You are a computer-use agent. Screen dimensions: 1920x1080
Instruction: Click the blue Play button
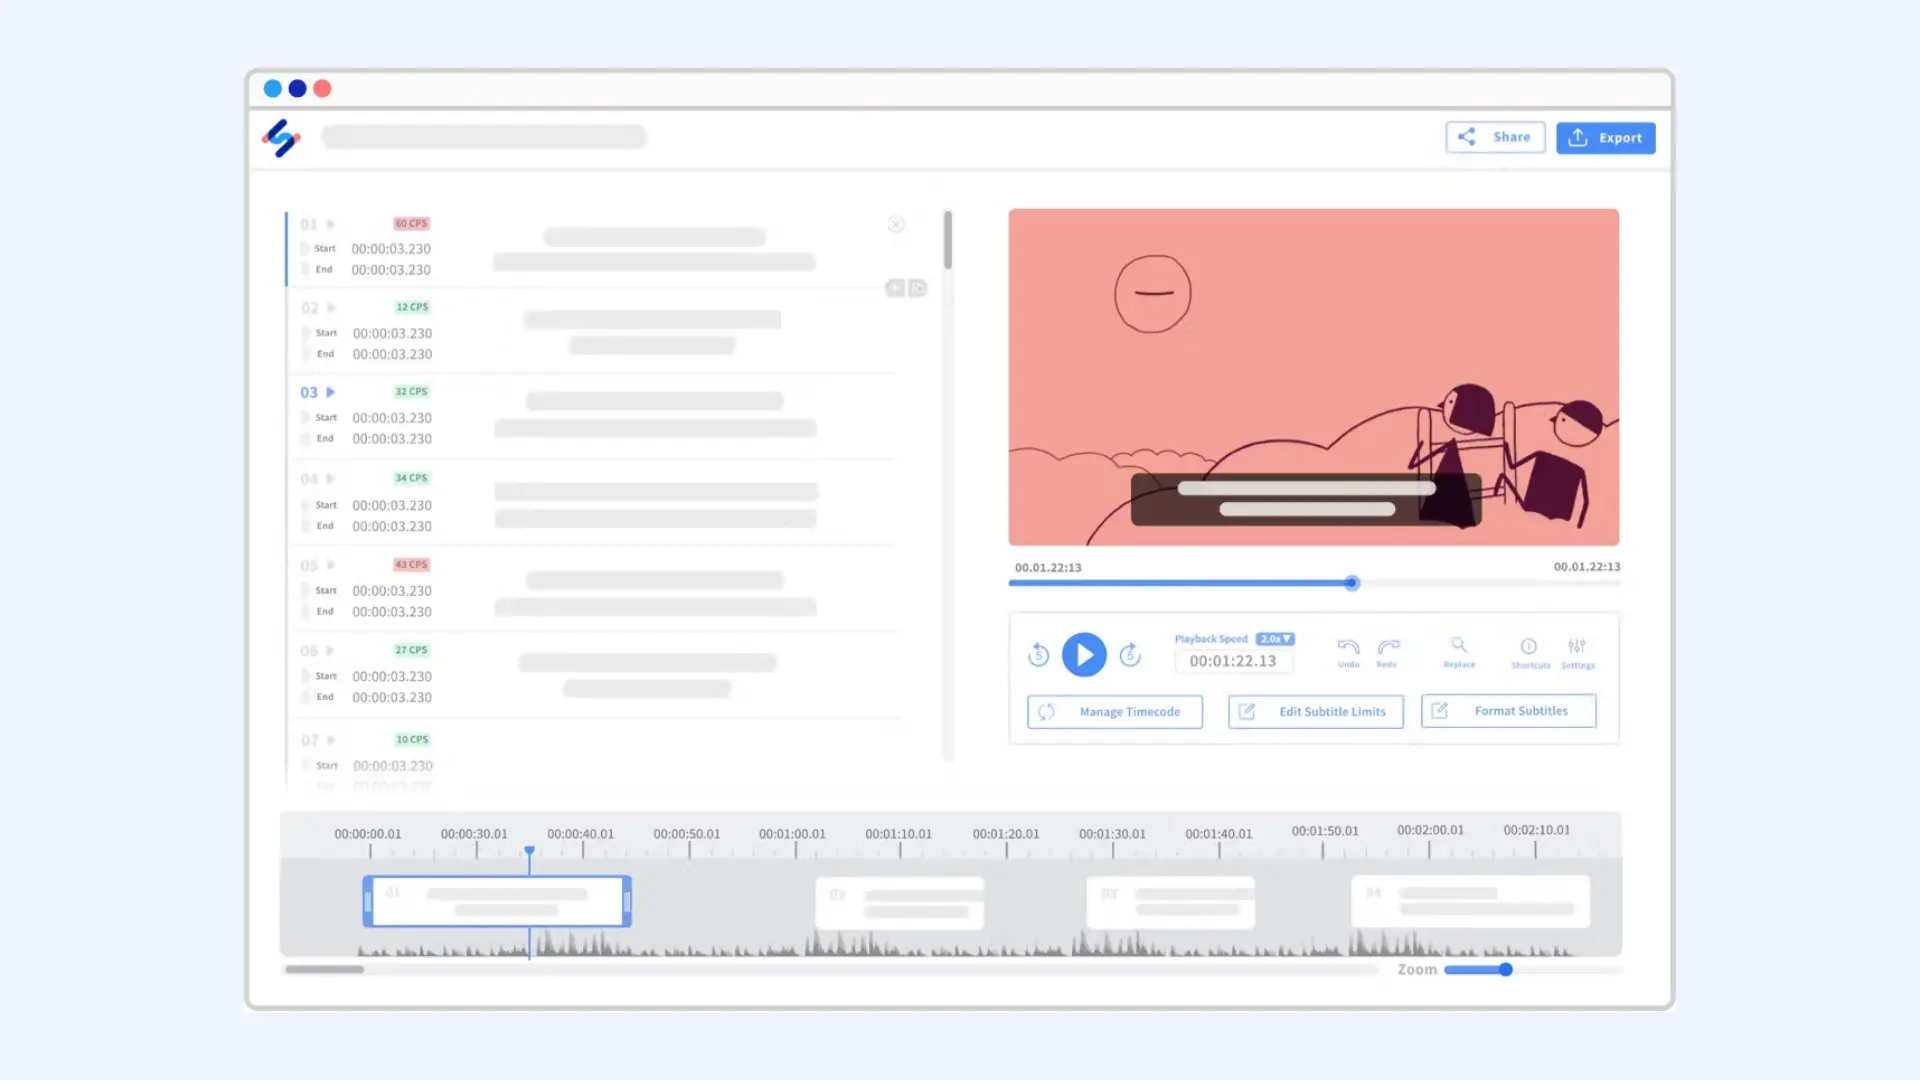coord(1084,655)
